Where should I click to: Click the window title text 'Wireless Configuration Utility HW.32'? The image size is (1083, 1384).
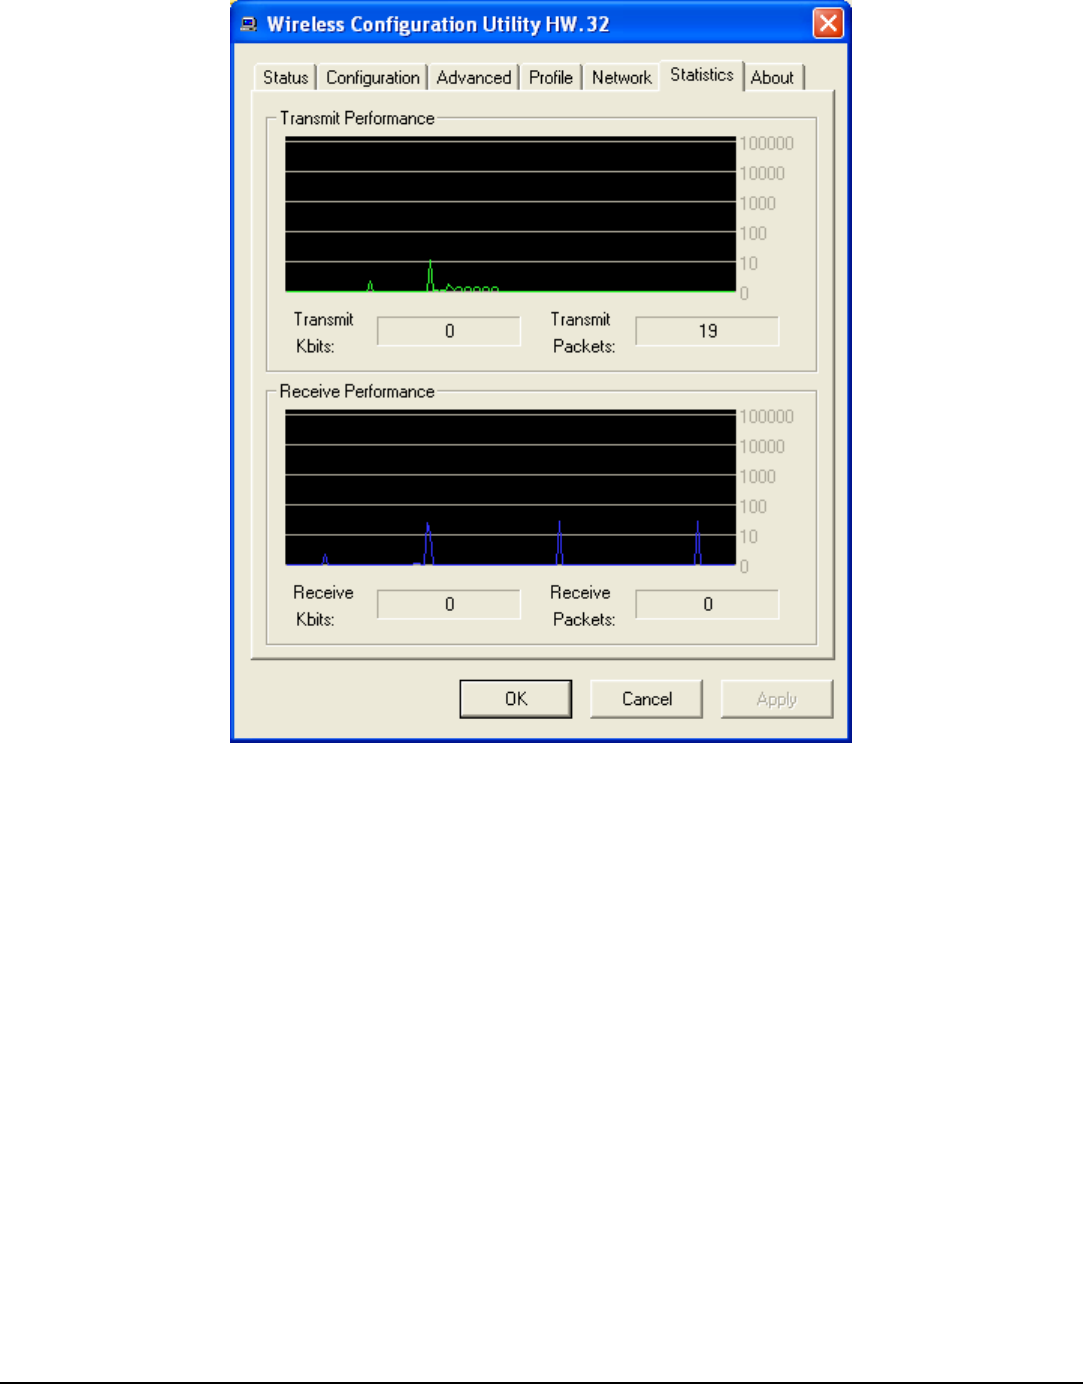tap(438, 24)
